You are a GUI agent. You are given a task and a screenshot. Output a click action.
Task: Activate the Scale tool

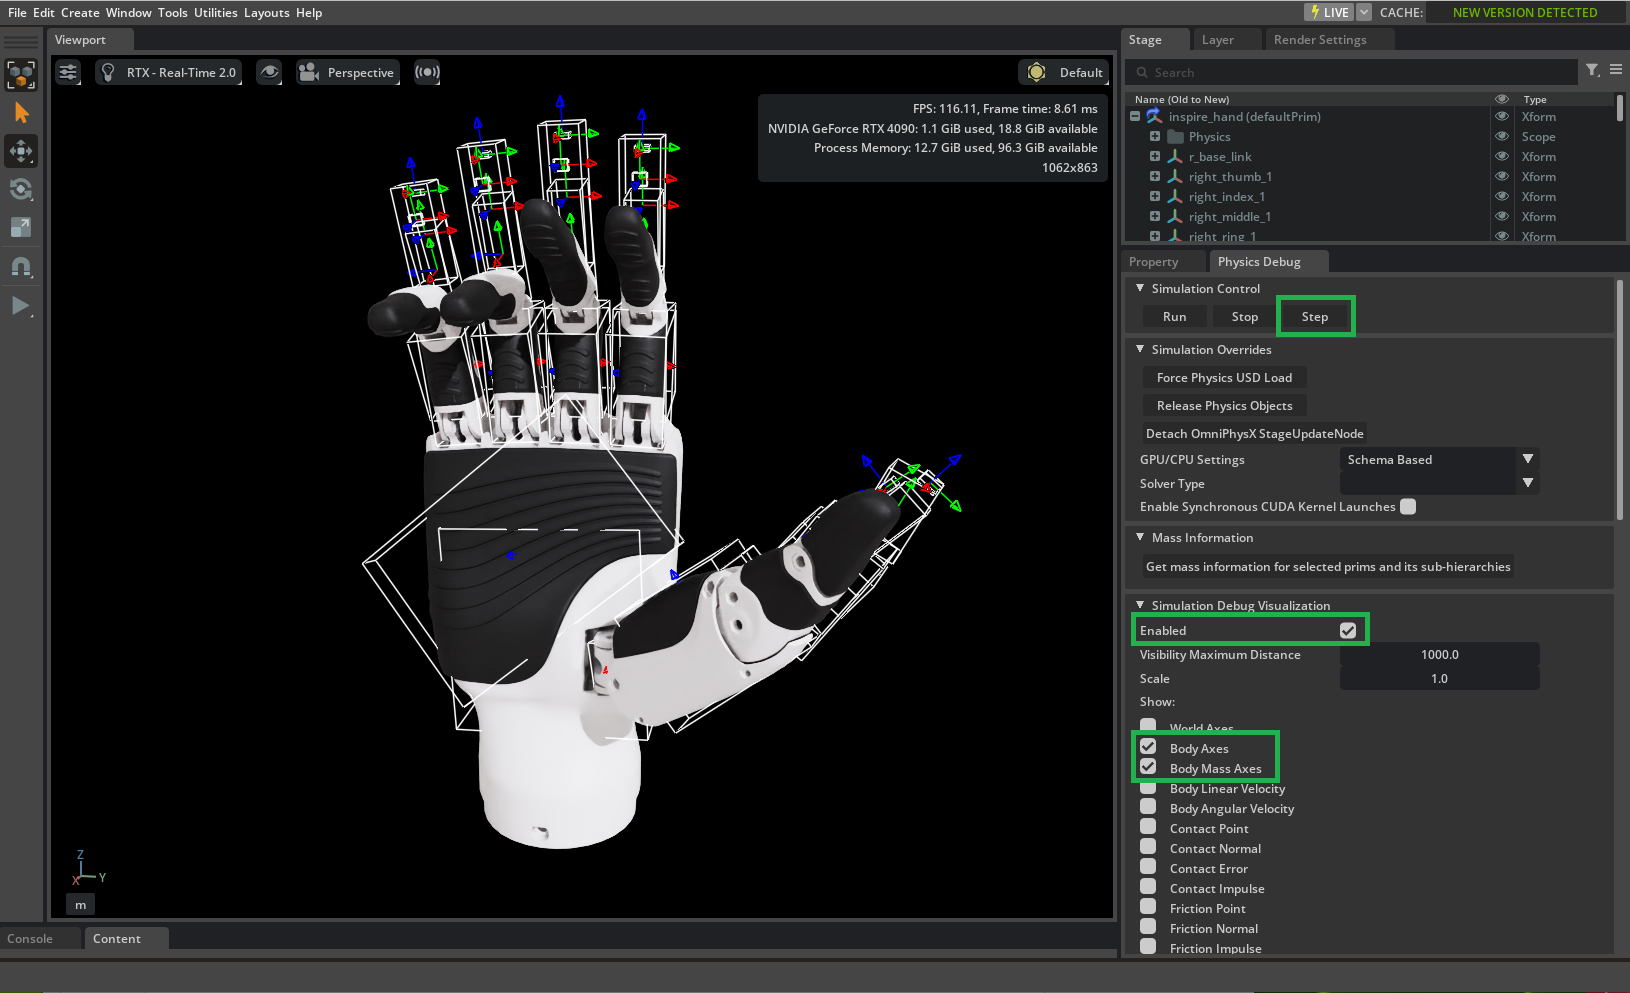(x=22, y=227)
